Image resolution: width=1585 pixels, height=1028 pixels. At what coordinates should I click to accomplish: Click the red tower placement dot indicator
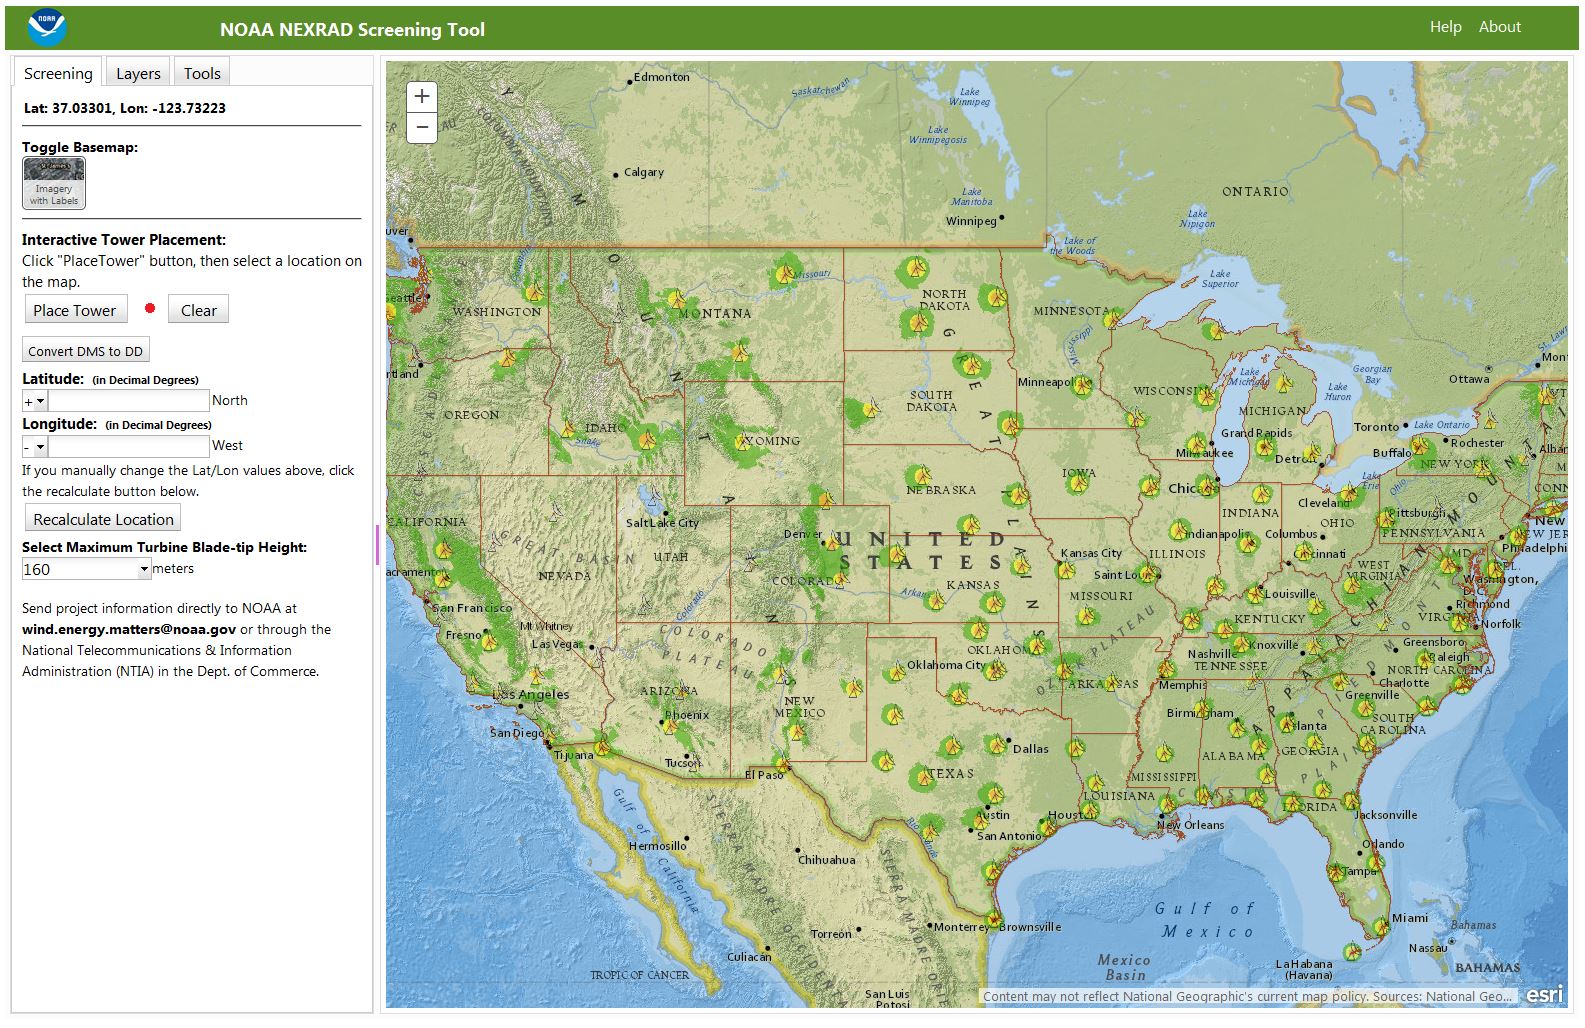tap(150, 308)
